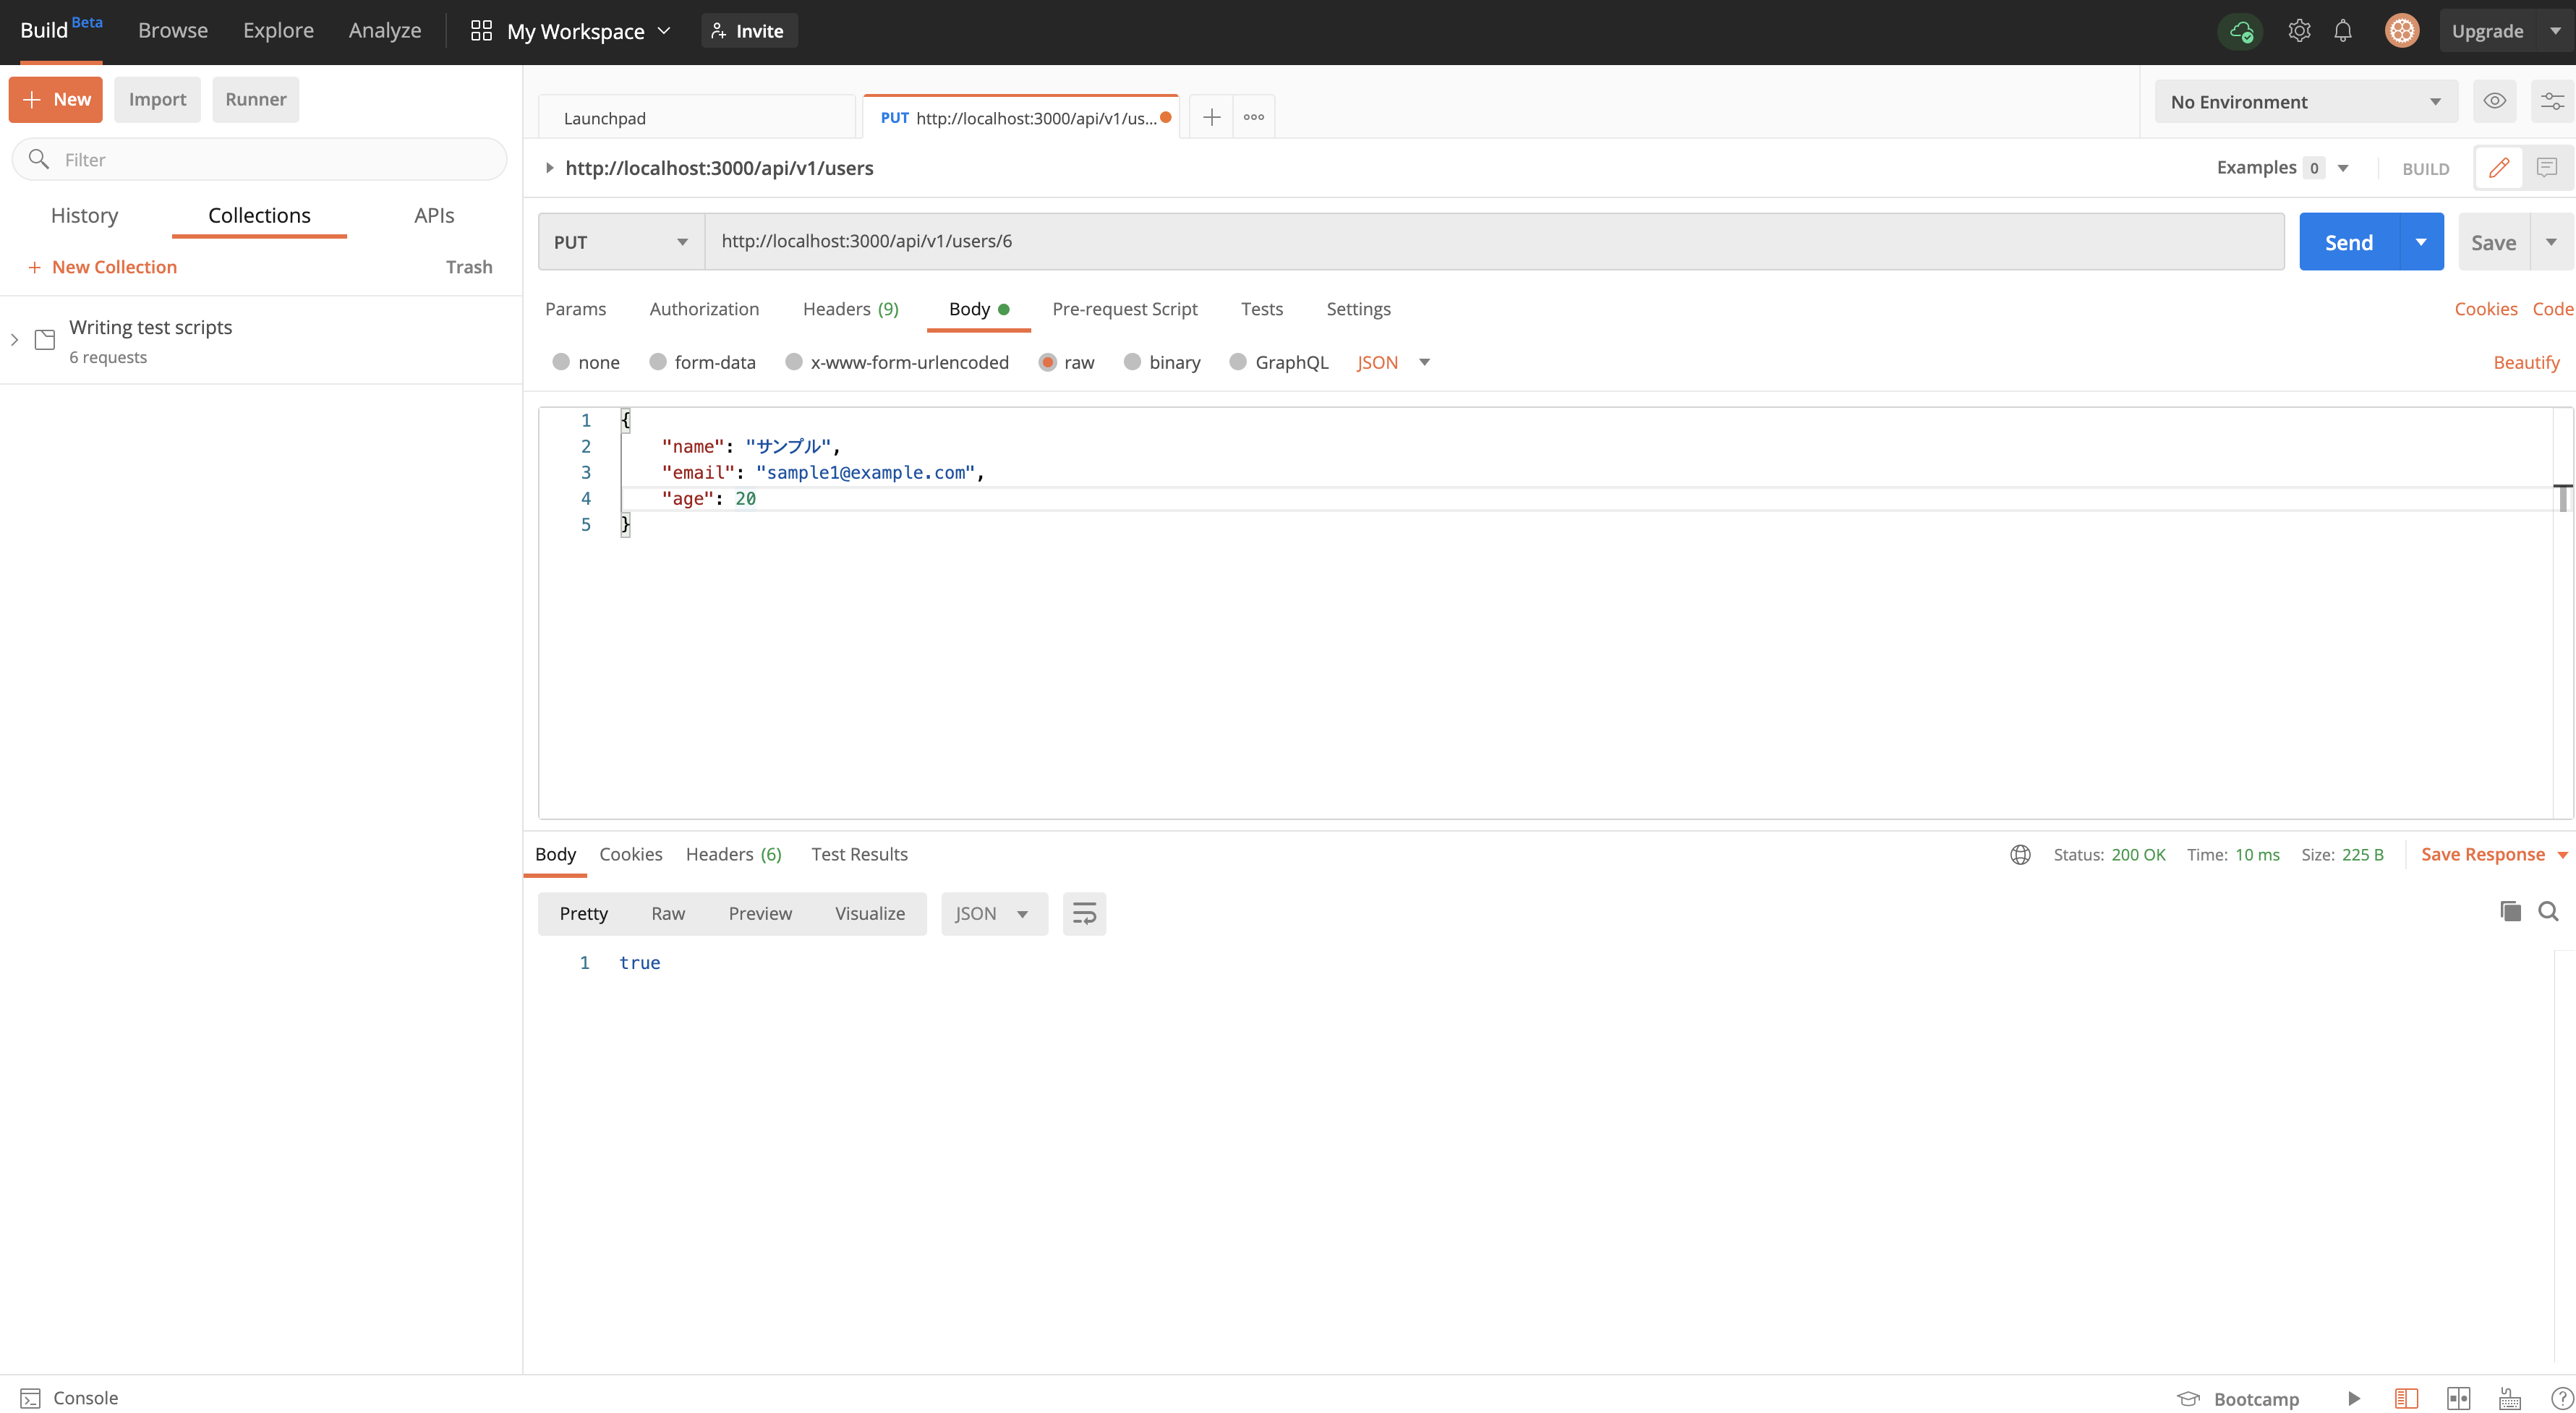Open the comments icon beside BUILD
Viewport: 2576px width, 1413px height.
2546,167
